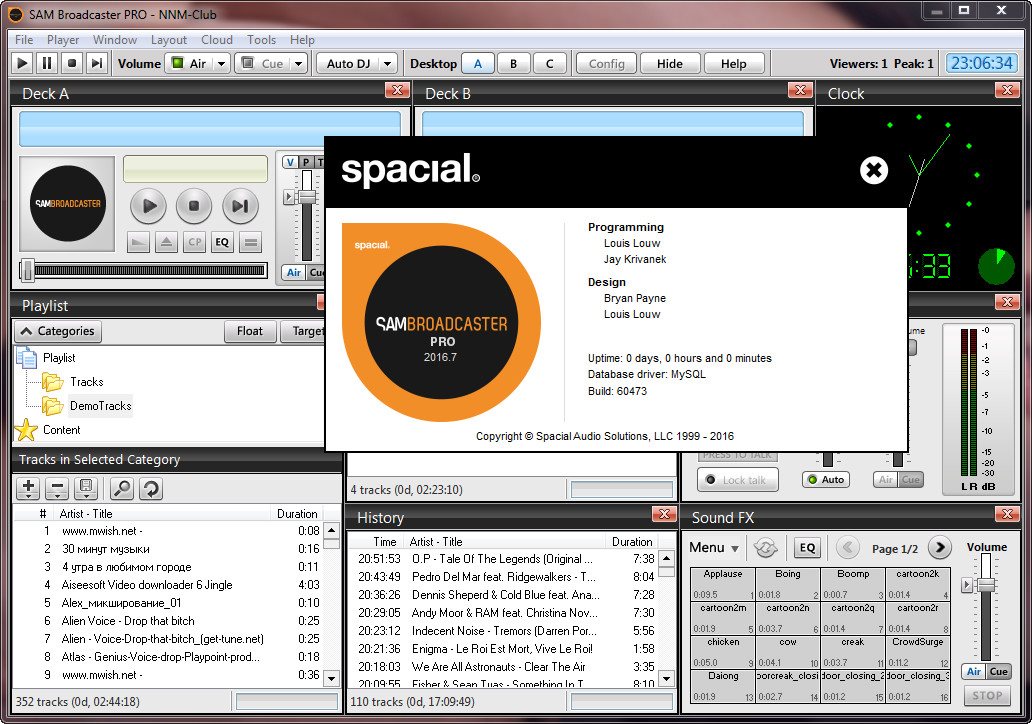Eject the track from Deck A
The width and height of the screenshot is (1032, 724).
click(x=166, y=242)
